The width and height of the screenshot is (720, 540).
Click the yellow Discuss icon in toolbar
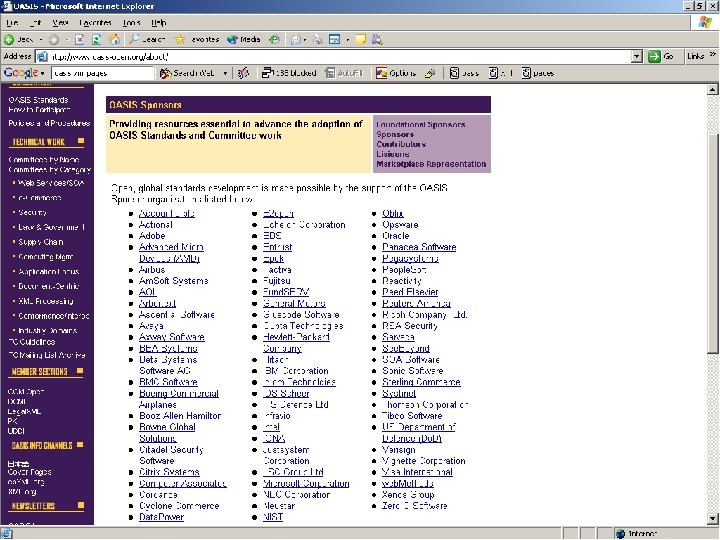(361, 39)
